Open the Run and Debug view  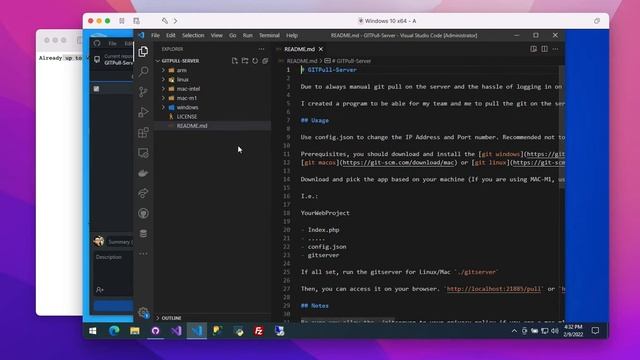click(x=143, y=112)
